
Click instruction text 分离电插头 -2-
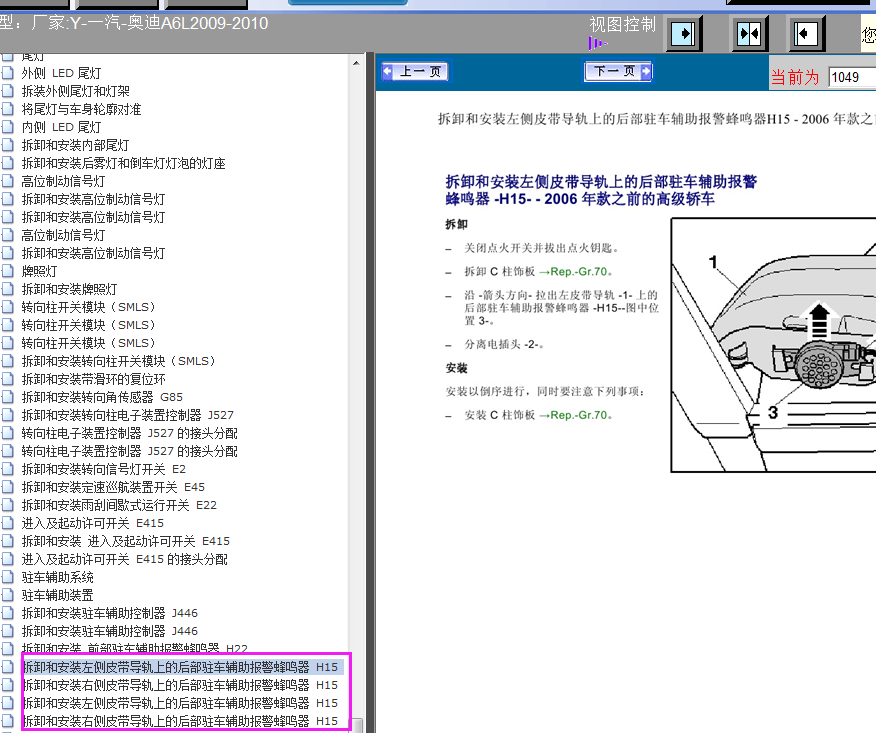(x=504, y=345)
